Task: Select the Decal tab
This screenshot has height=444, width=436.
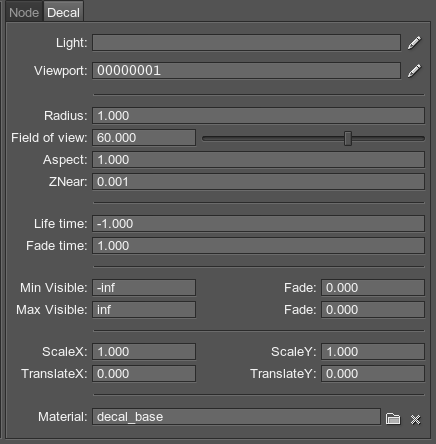Action: tap(63, 13)
